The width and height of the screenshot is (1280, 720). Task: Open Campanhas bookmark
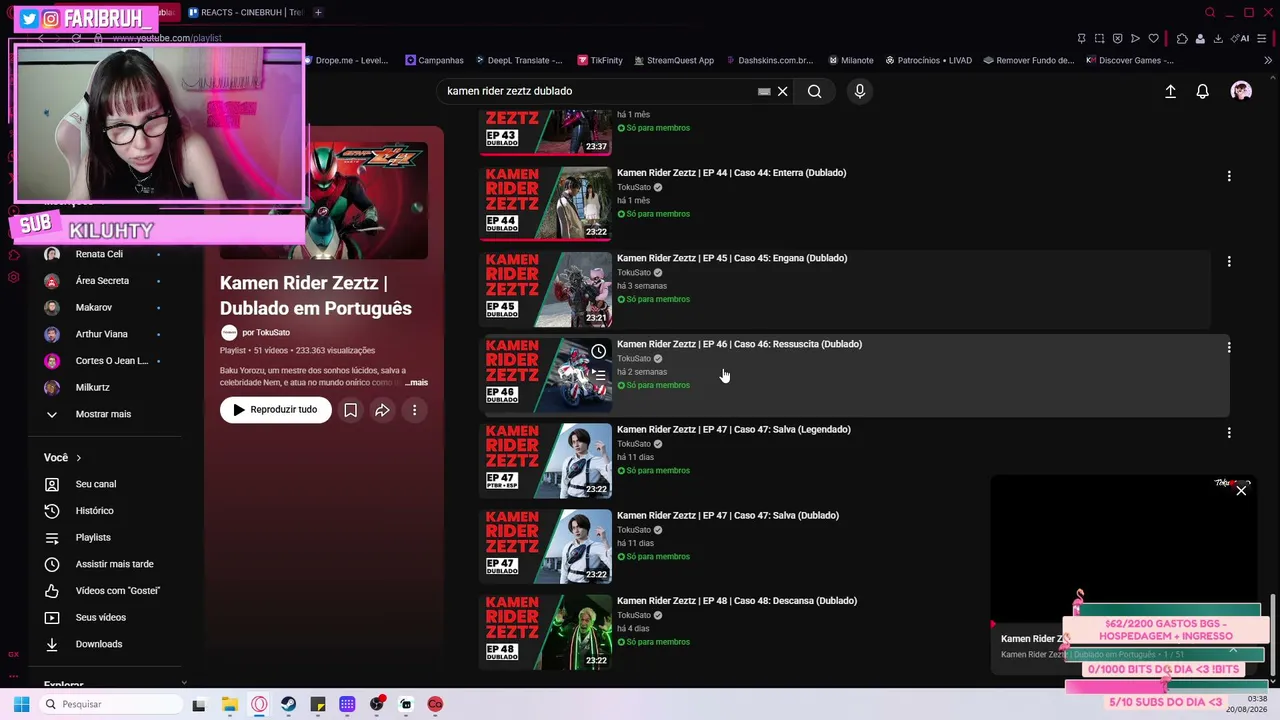tap(434, 60)
